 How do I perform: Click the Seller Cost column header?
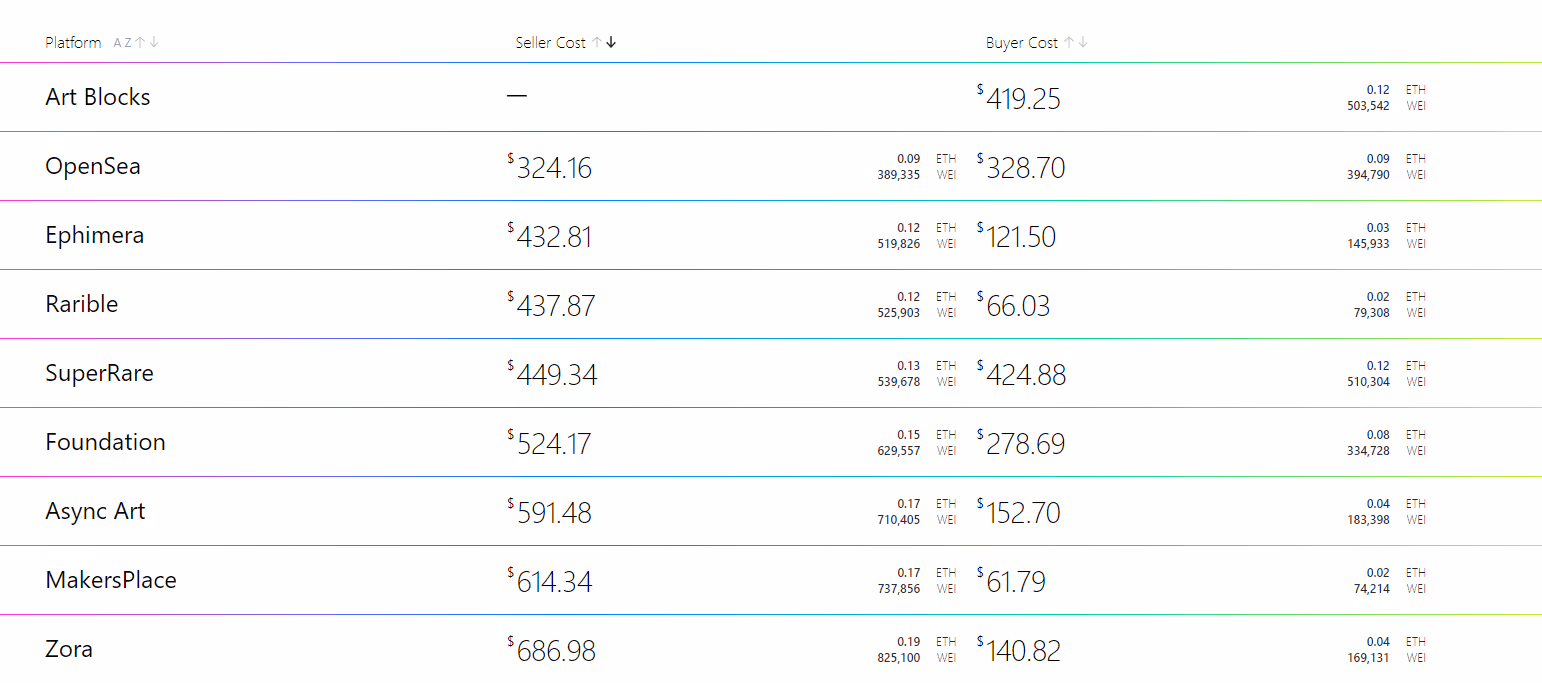[x=550, y=42]
